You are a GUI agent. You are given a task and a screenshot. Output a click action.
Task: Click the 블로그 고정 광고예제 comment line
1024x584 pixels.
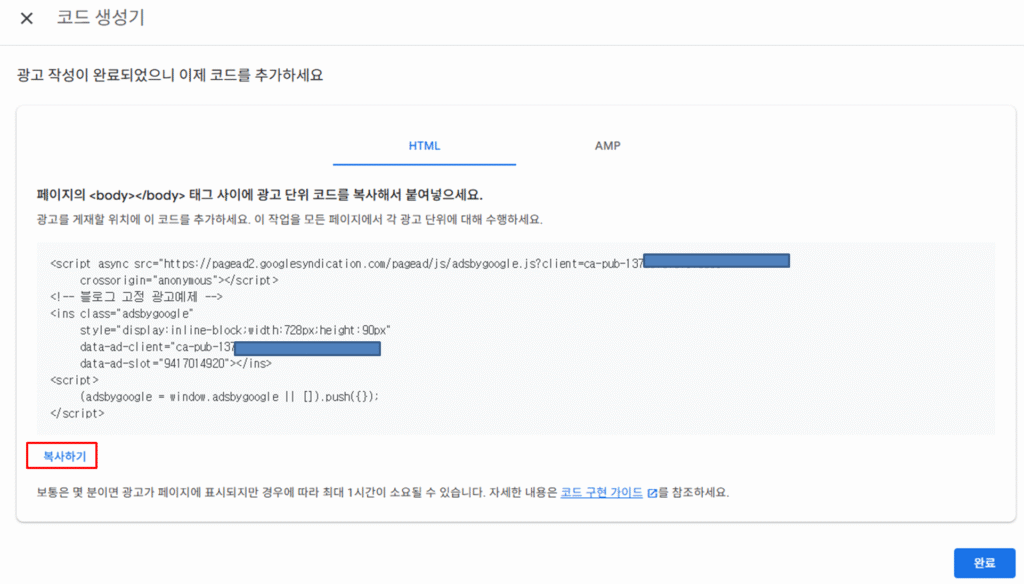point(136,297)
